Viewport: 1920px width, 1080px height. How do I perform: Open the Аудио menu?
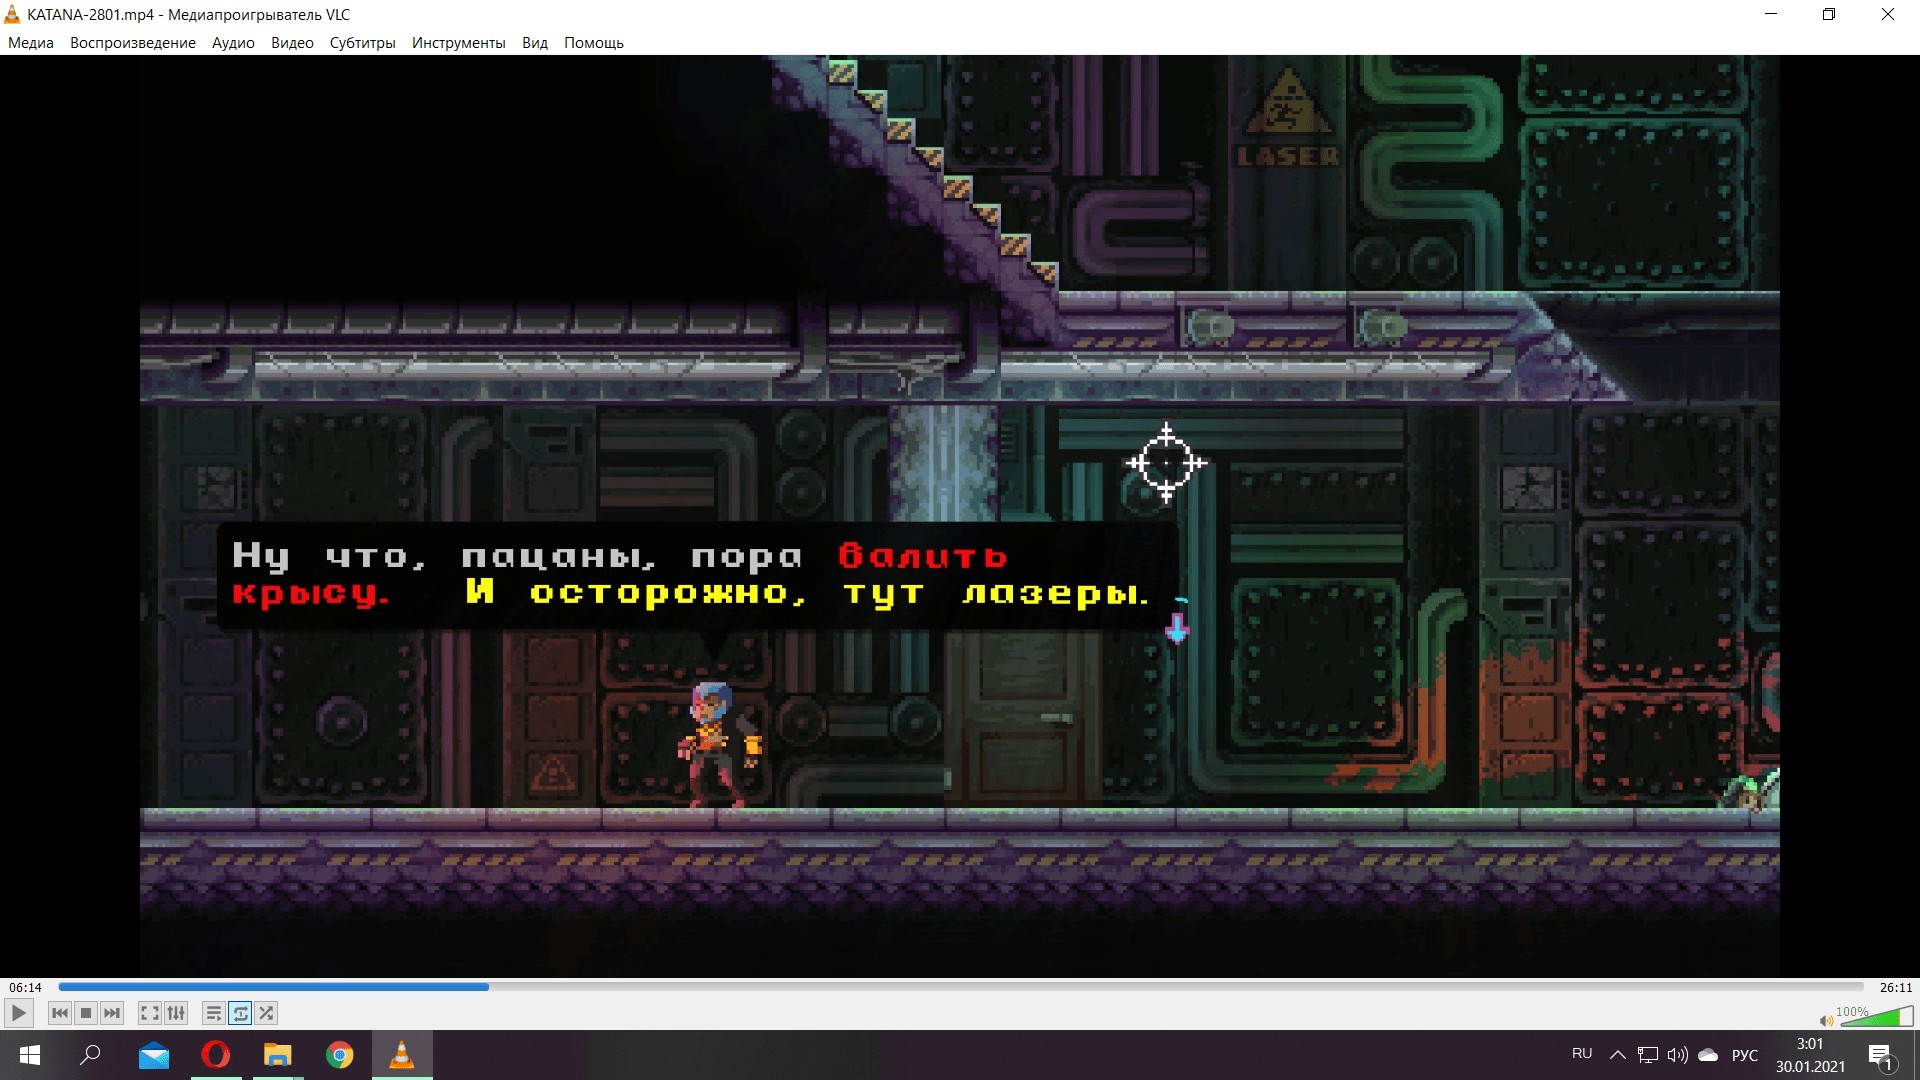233,42
